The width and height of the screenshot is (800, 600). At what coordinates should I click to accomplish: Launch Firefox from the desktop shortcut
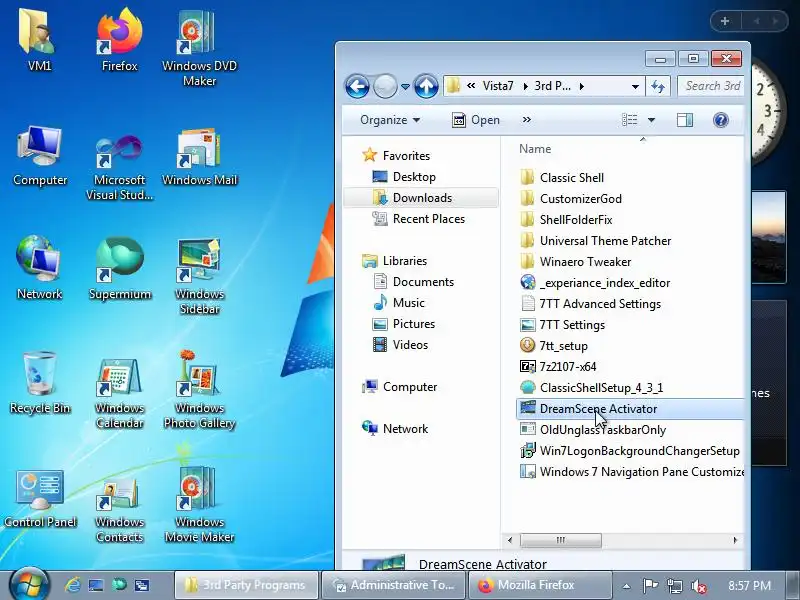click(119, 41)
